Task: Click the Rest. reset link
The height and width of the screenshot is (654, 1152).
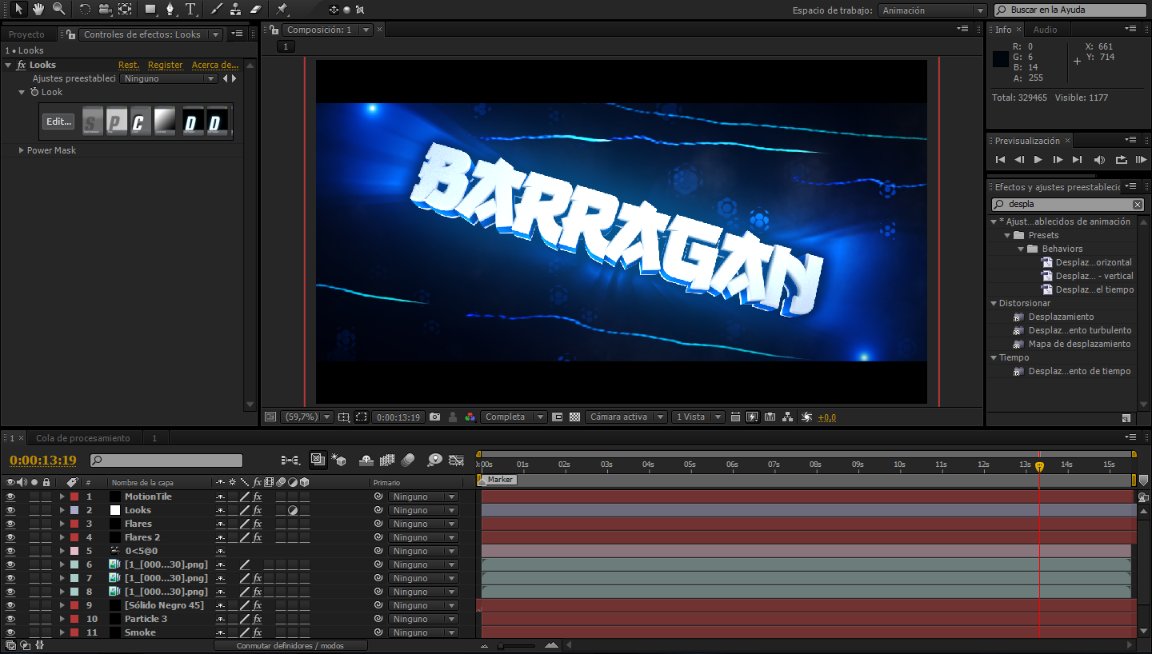Action: coord(129,65)
